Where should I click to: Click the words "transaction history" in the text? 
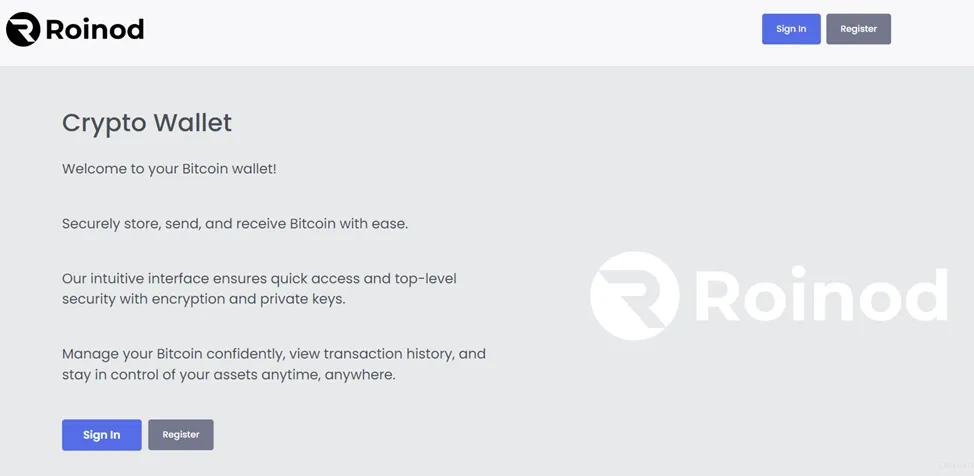(388, 354)
